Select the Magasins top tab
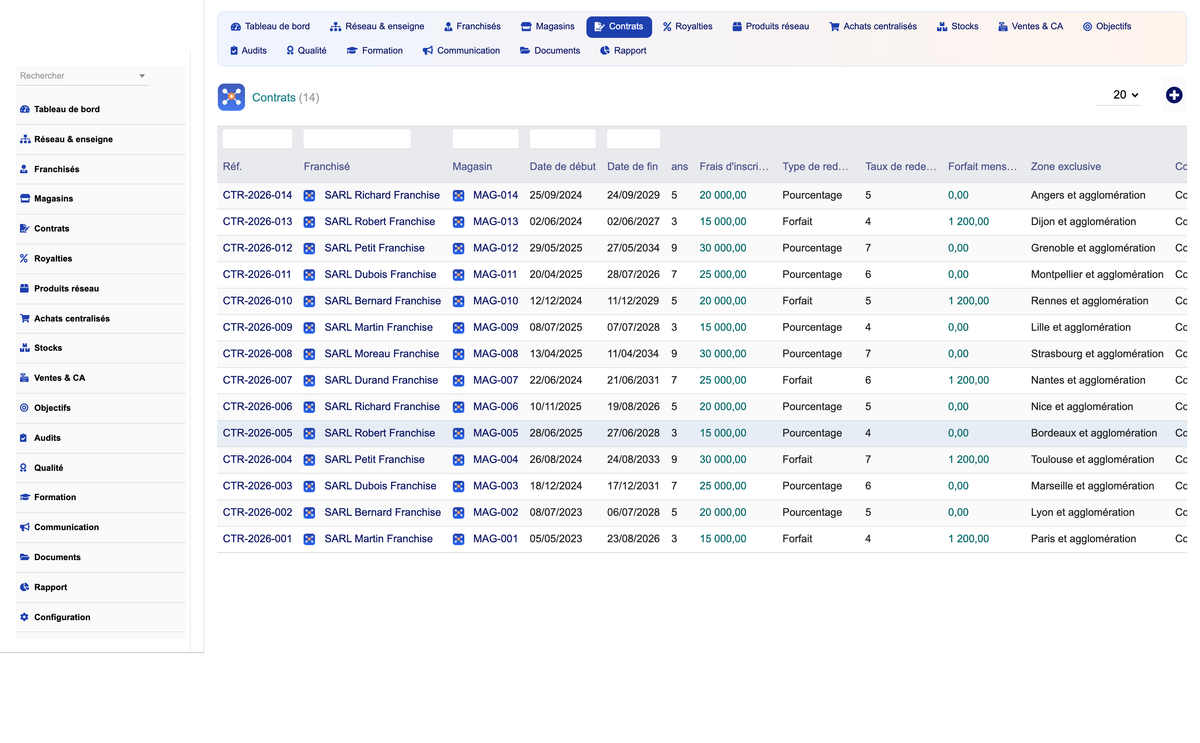This screenshot has height=743, width=1200. click(548, 27)
